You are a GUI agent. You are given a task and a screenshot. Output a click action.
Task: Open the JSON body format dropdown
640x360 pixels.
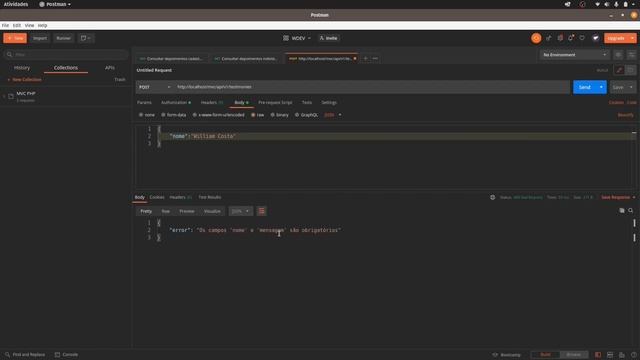click(x=333, y=115)
